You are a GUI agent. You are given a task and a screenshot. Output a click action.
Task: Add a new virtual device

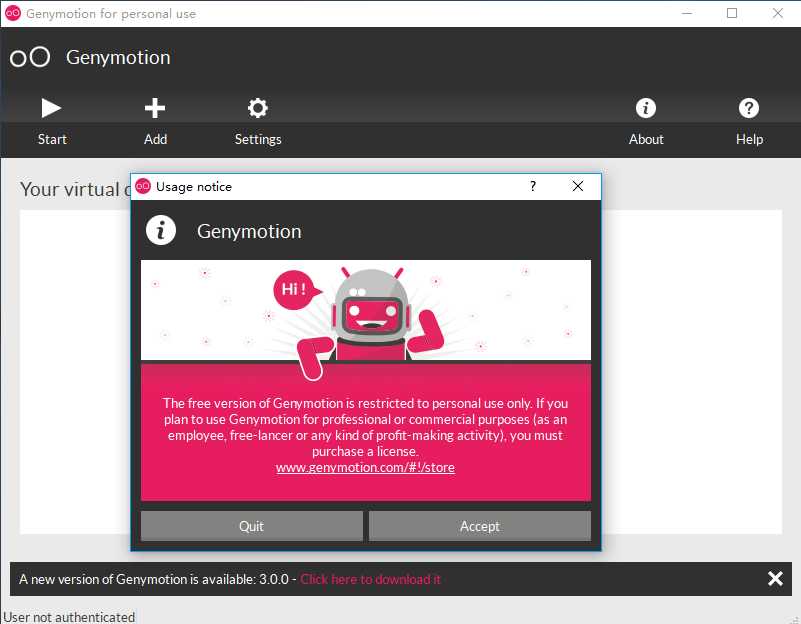point(155,108)
